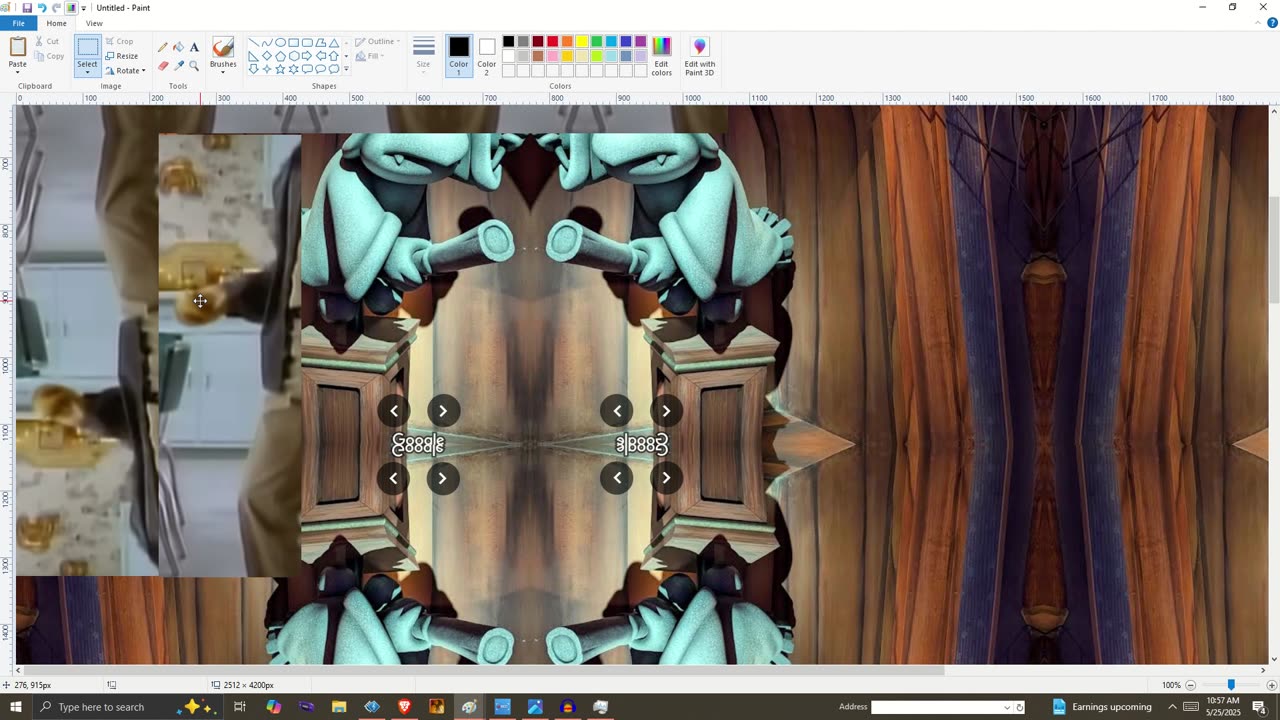Expand the Paste options arrow
The height and width of the screenshot is (720, 1280).
point(18,70)
